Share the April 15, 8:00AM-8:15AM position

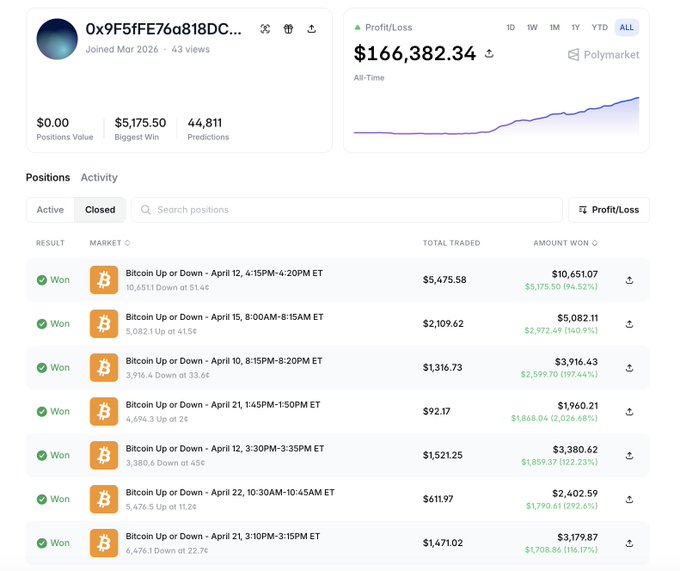pos(630,324)
